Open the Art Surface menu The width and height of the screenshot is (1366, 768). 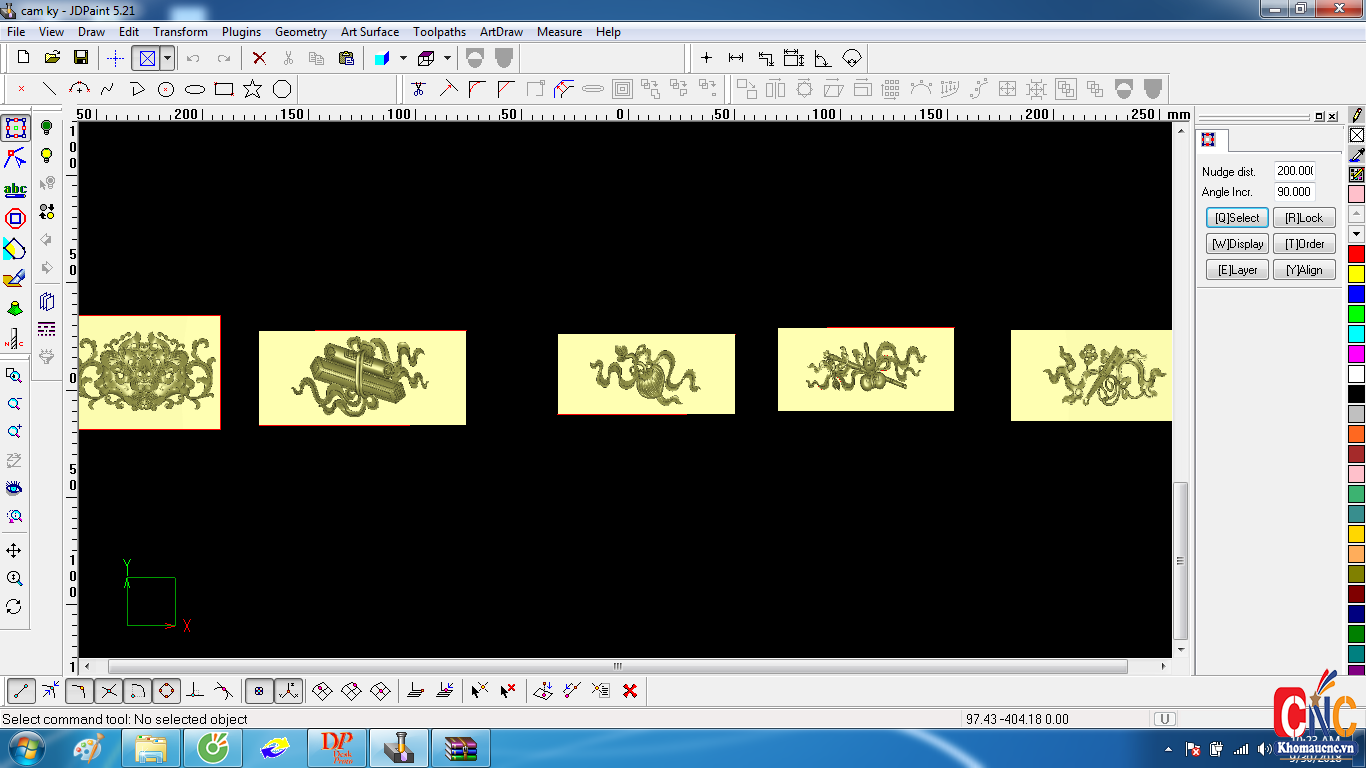[x=369, y=32]
